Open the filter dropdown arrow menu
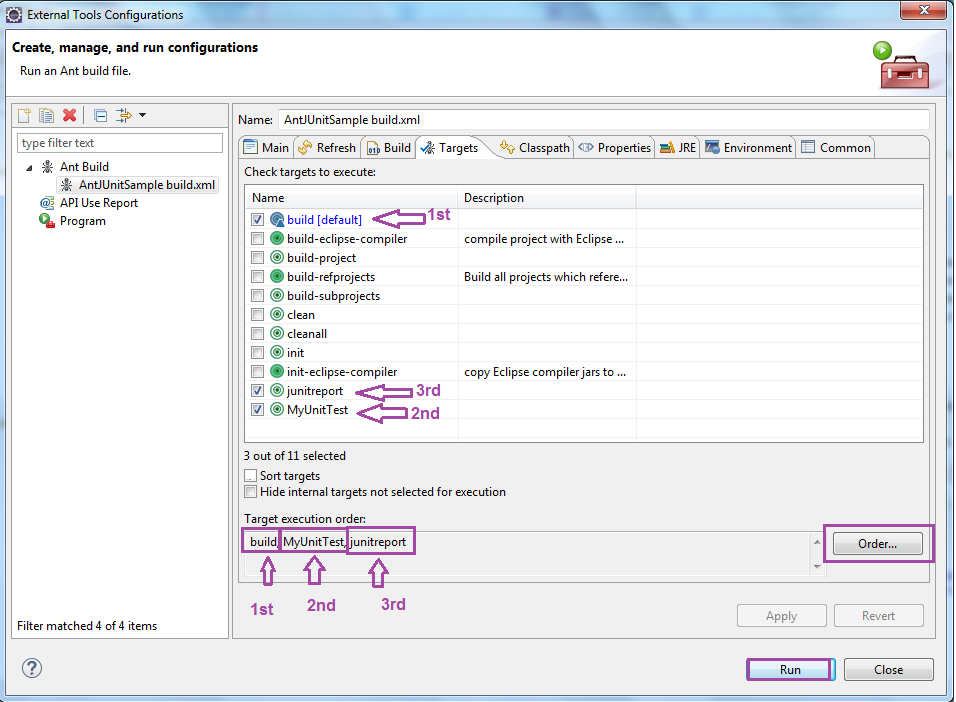Image resolution: width=956 pixels, height=702 pixels. click(x=143, y=116)
